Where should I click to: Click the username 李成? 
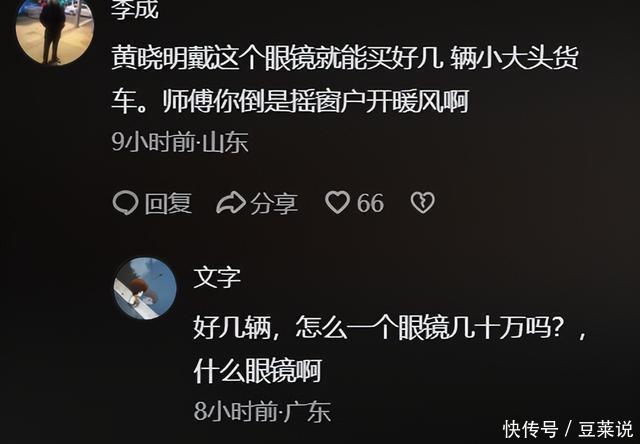point(135,9)
